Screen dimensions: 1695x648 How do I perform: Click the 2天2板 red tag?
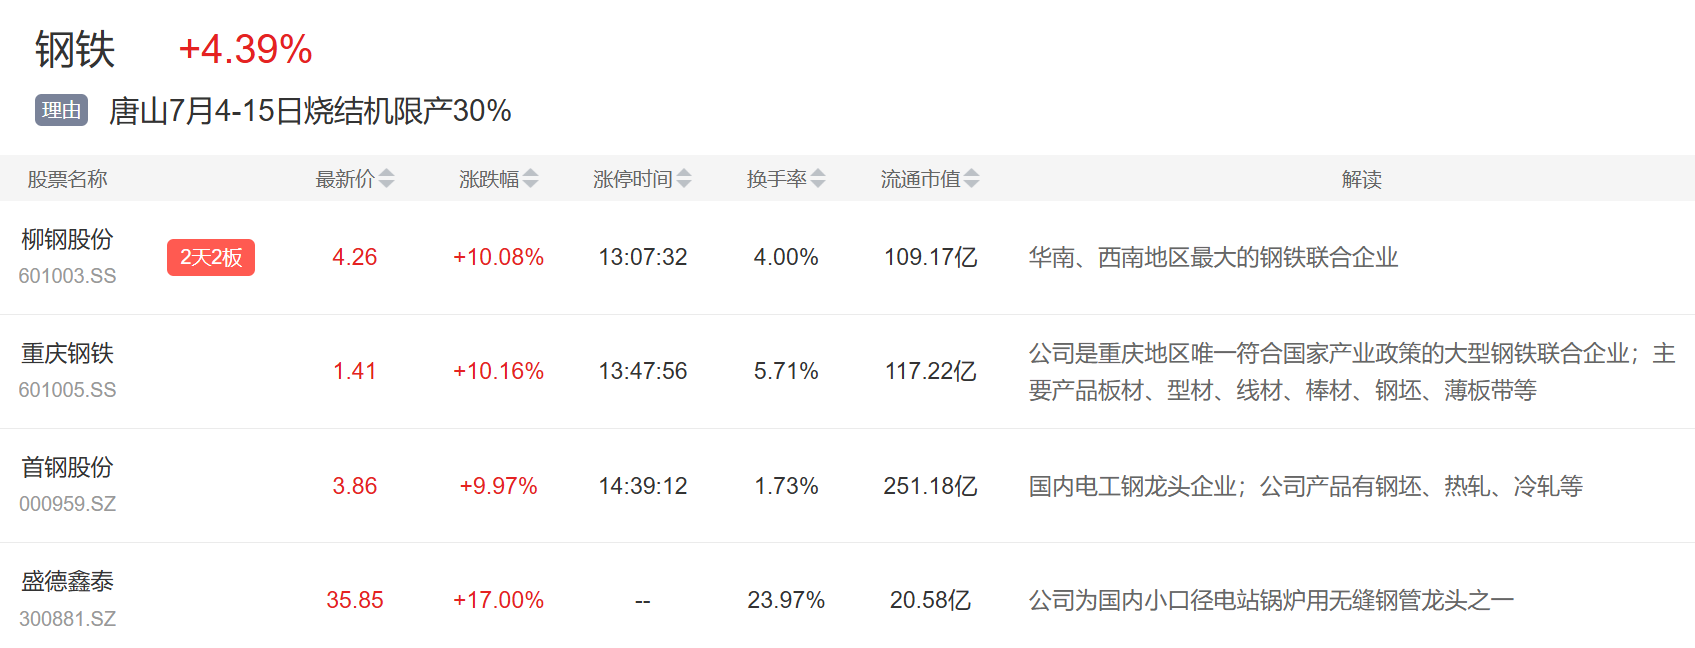pos(211,257)
